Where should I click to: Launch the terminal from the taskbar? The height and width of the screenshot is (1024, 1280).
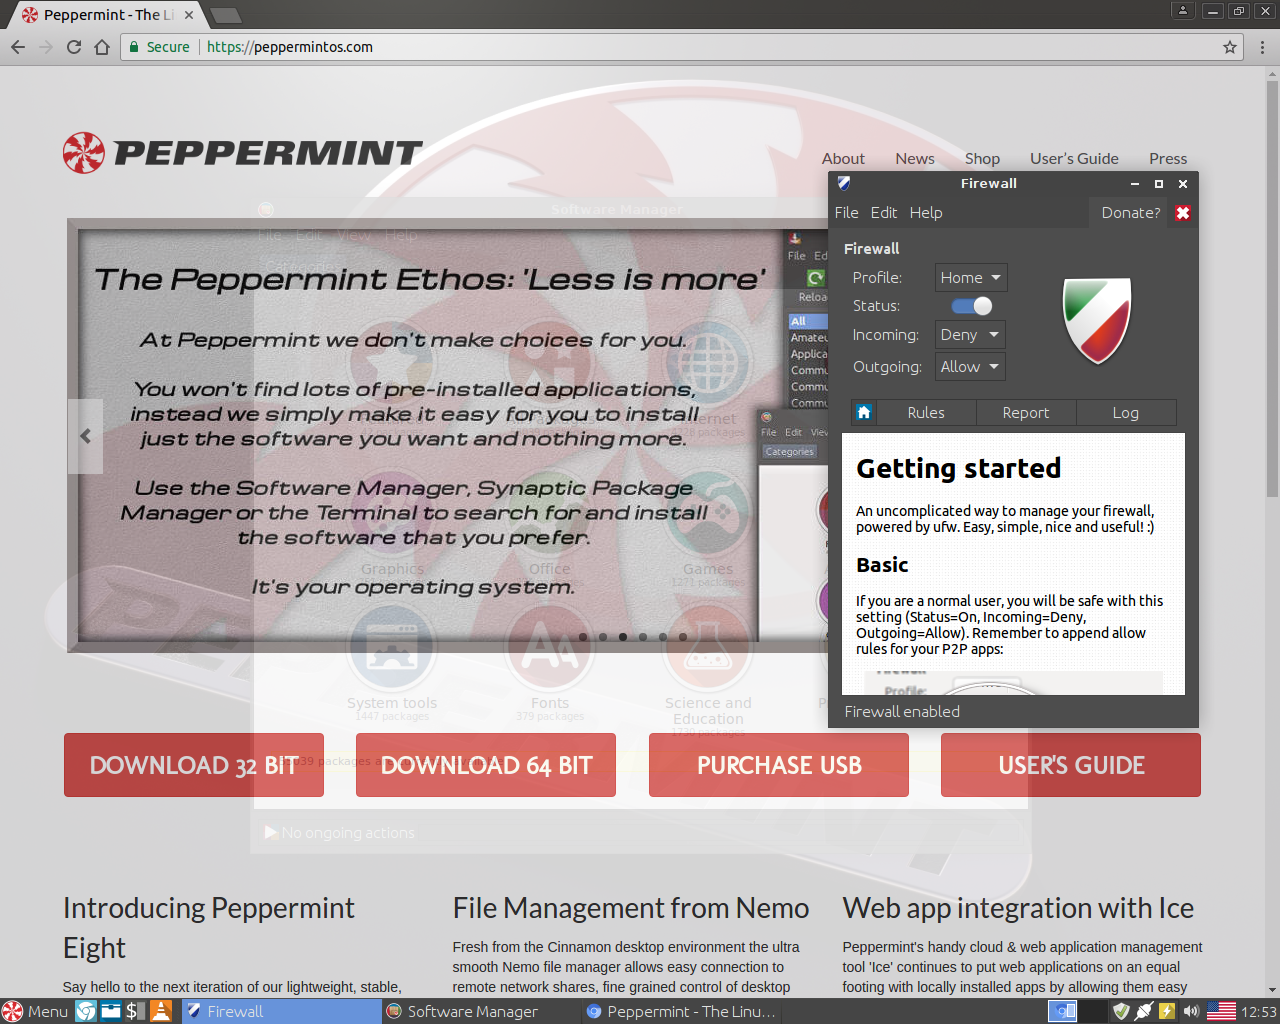[x=135, y=1011]
